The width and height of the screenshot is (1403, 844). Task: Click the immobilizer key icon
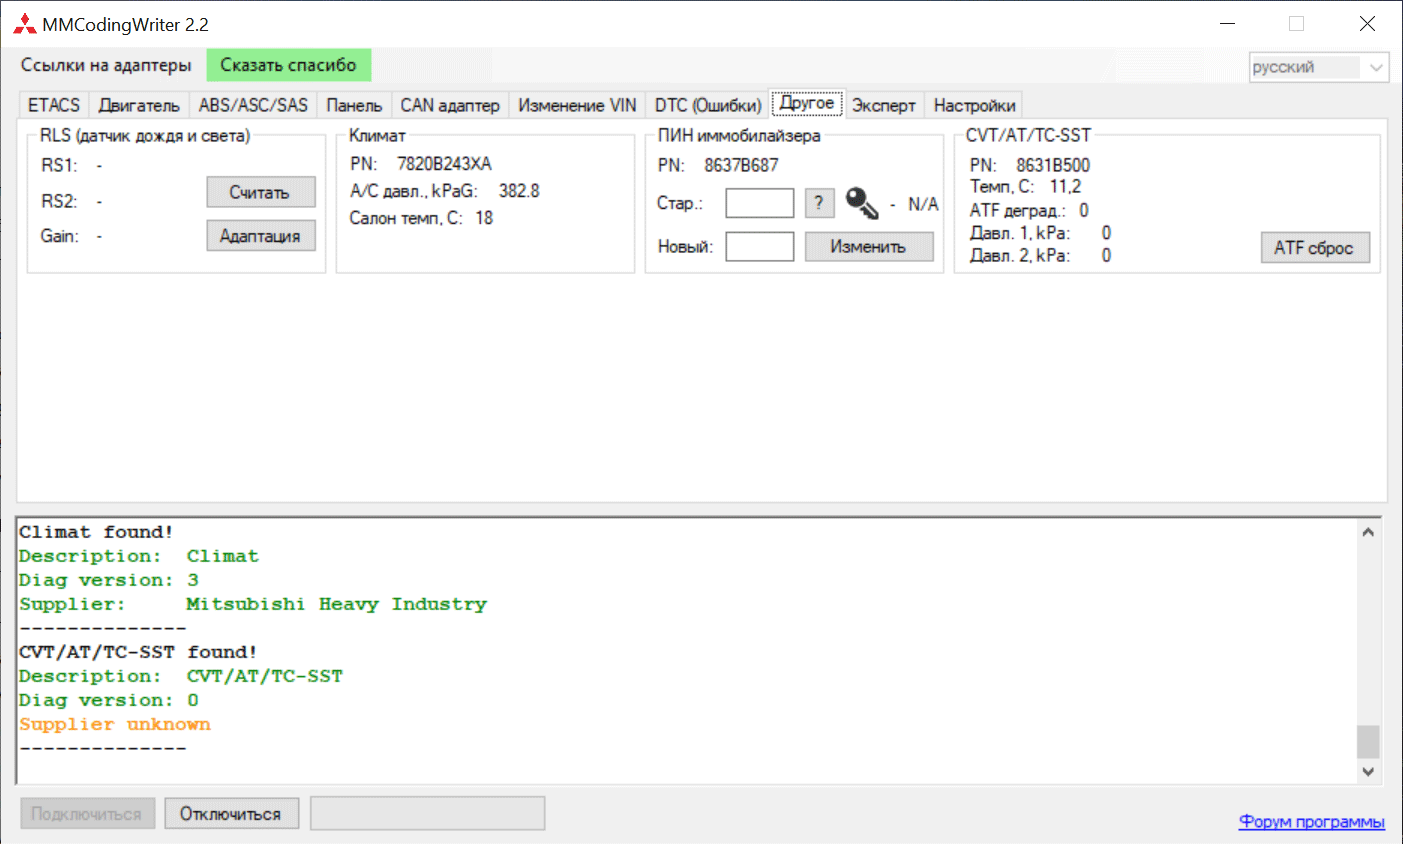pyautogui.click(x=861, y=203)
